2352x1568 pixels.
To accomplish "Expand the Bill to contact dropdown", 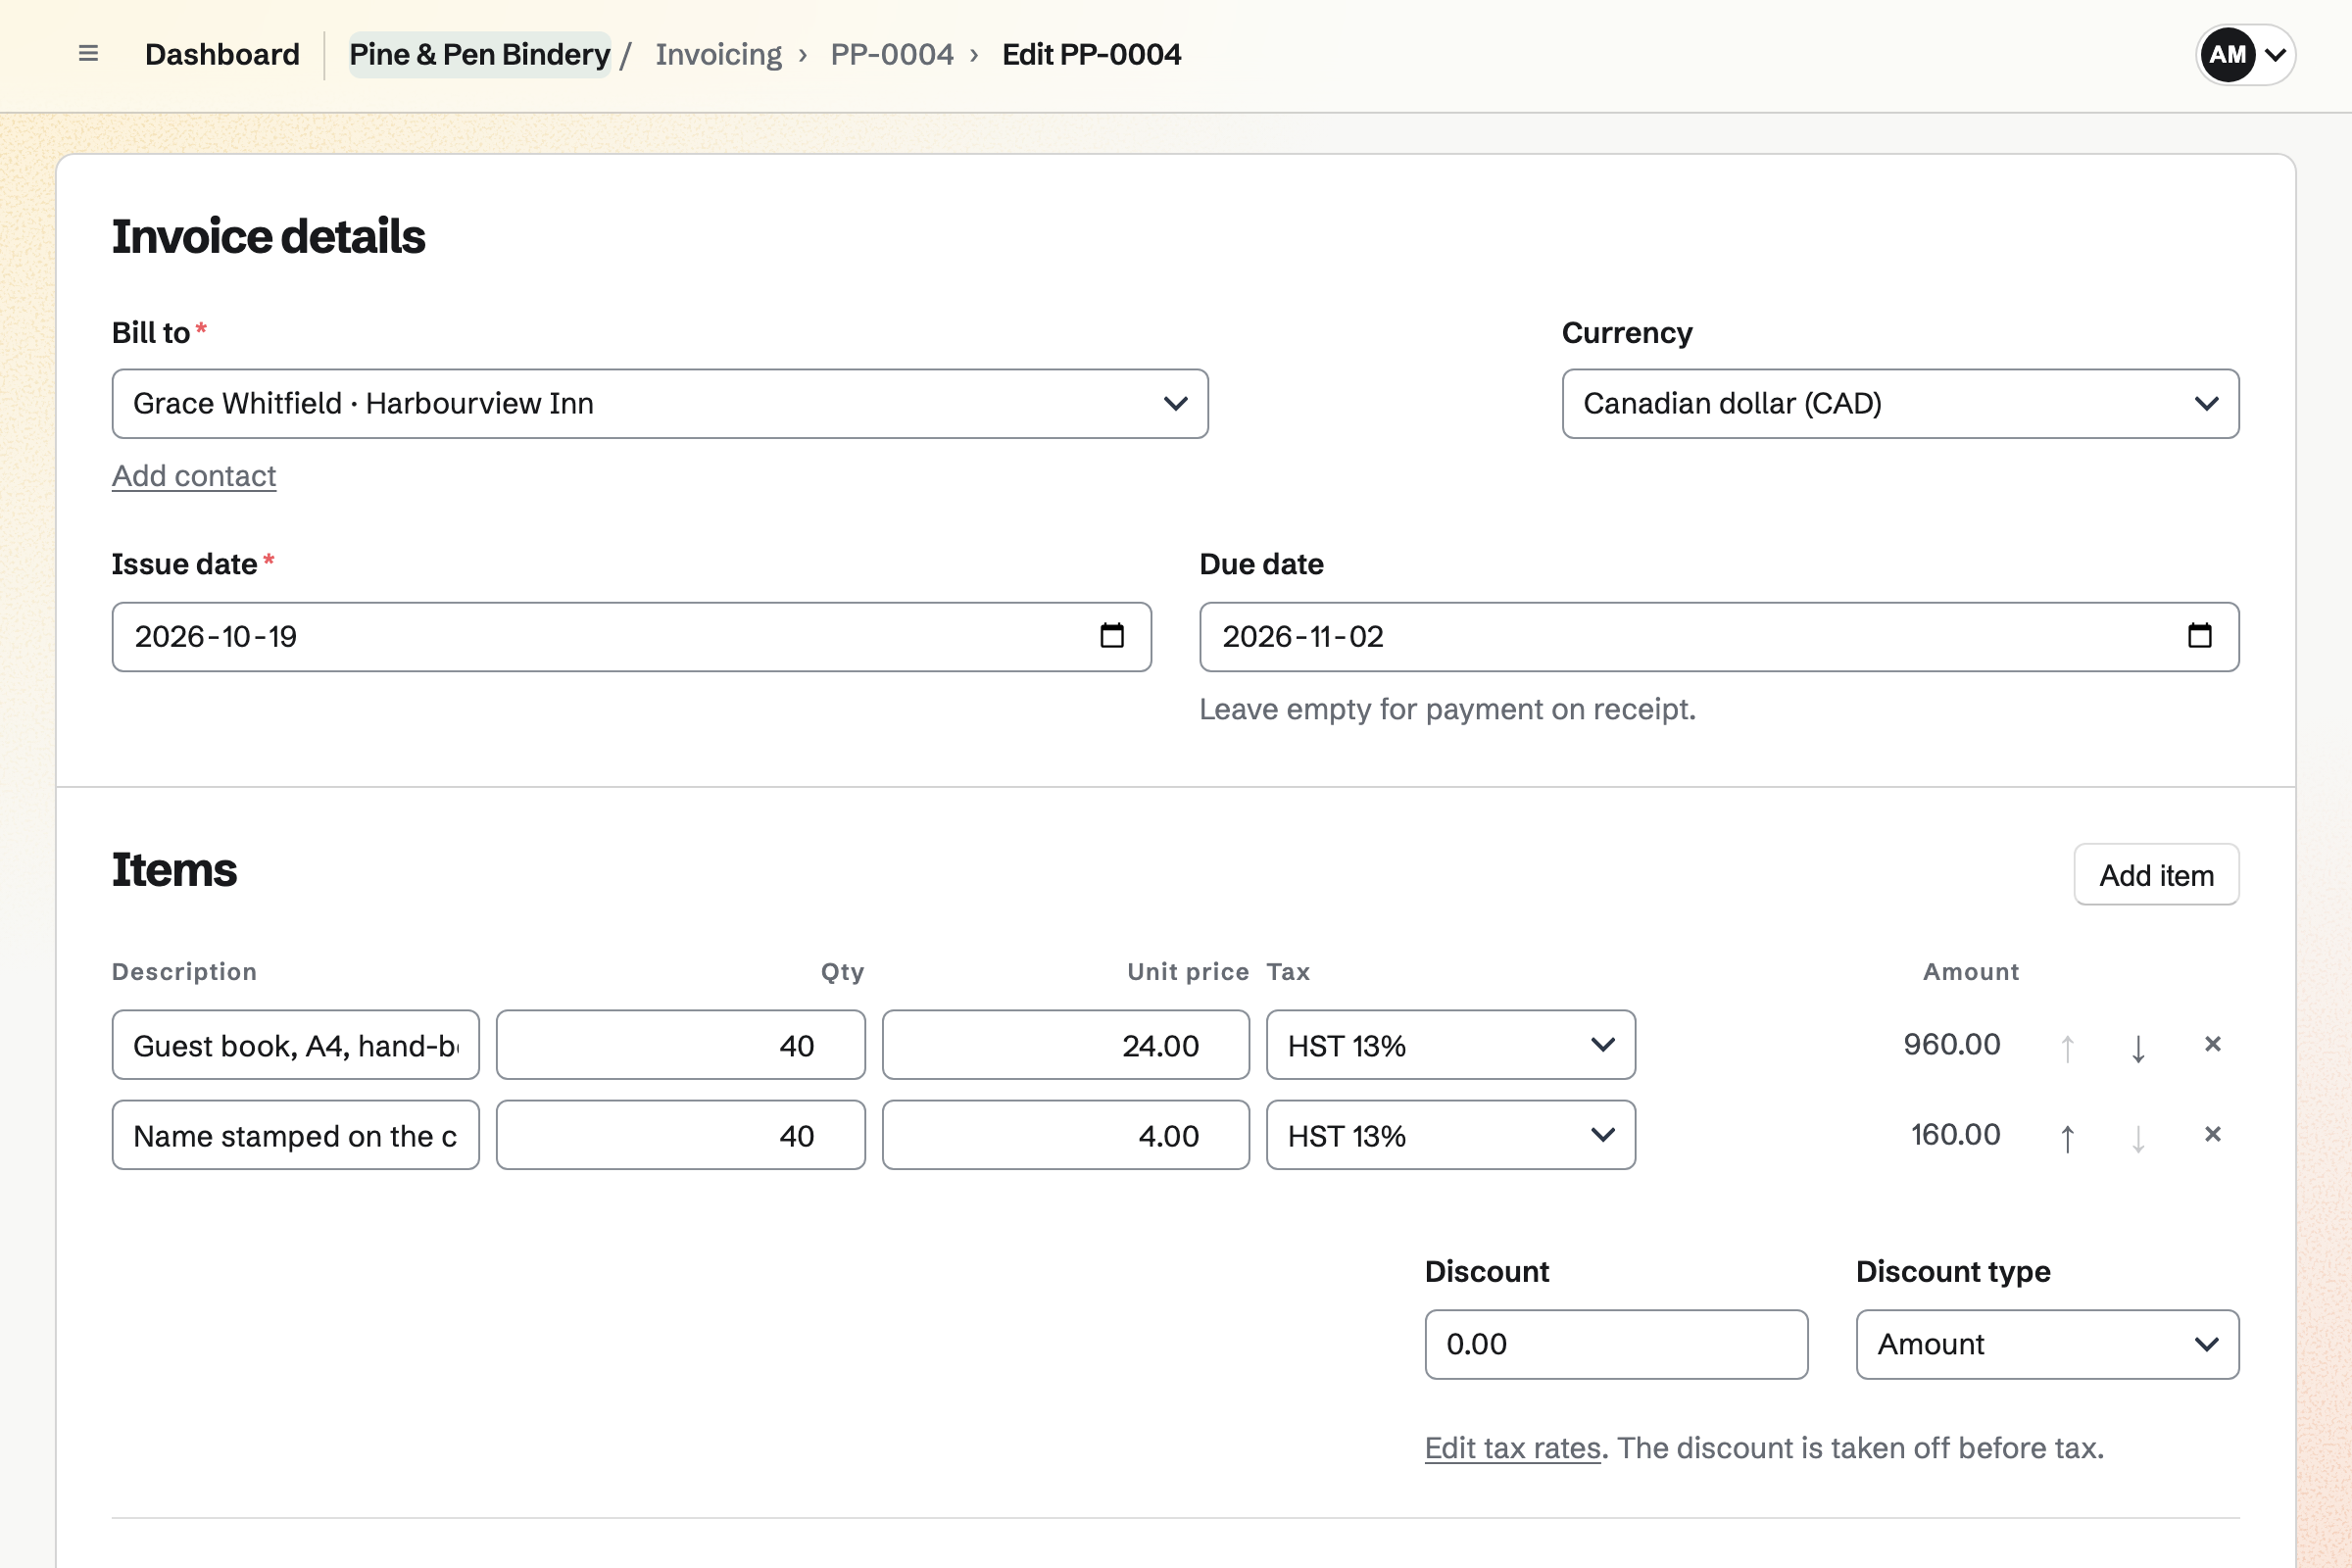I will (660, 404).
